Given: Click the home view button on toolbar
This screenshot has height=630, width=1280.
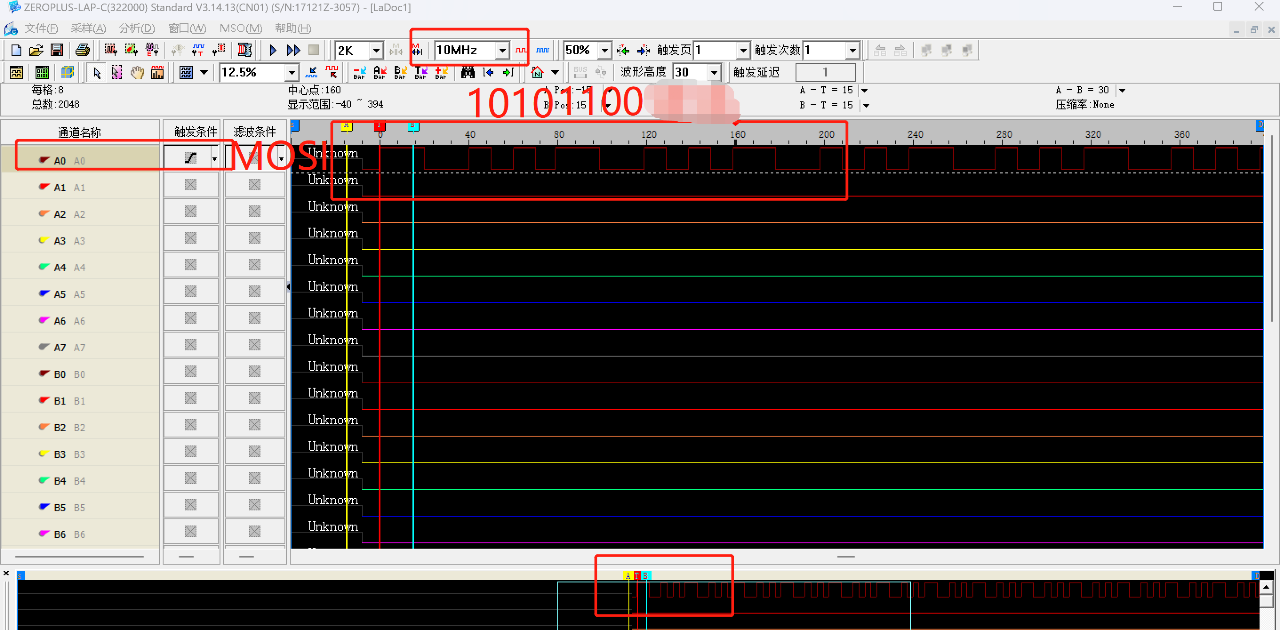Looking at the screenshot, I should point(537,72).
